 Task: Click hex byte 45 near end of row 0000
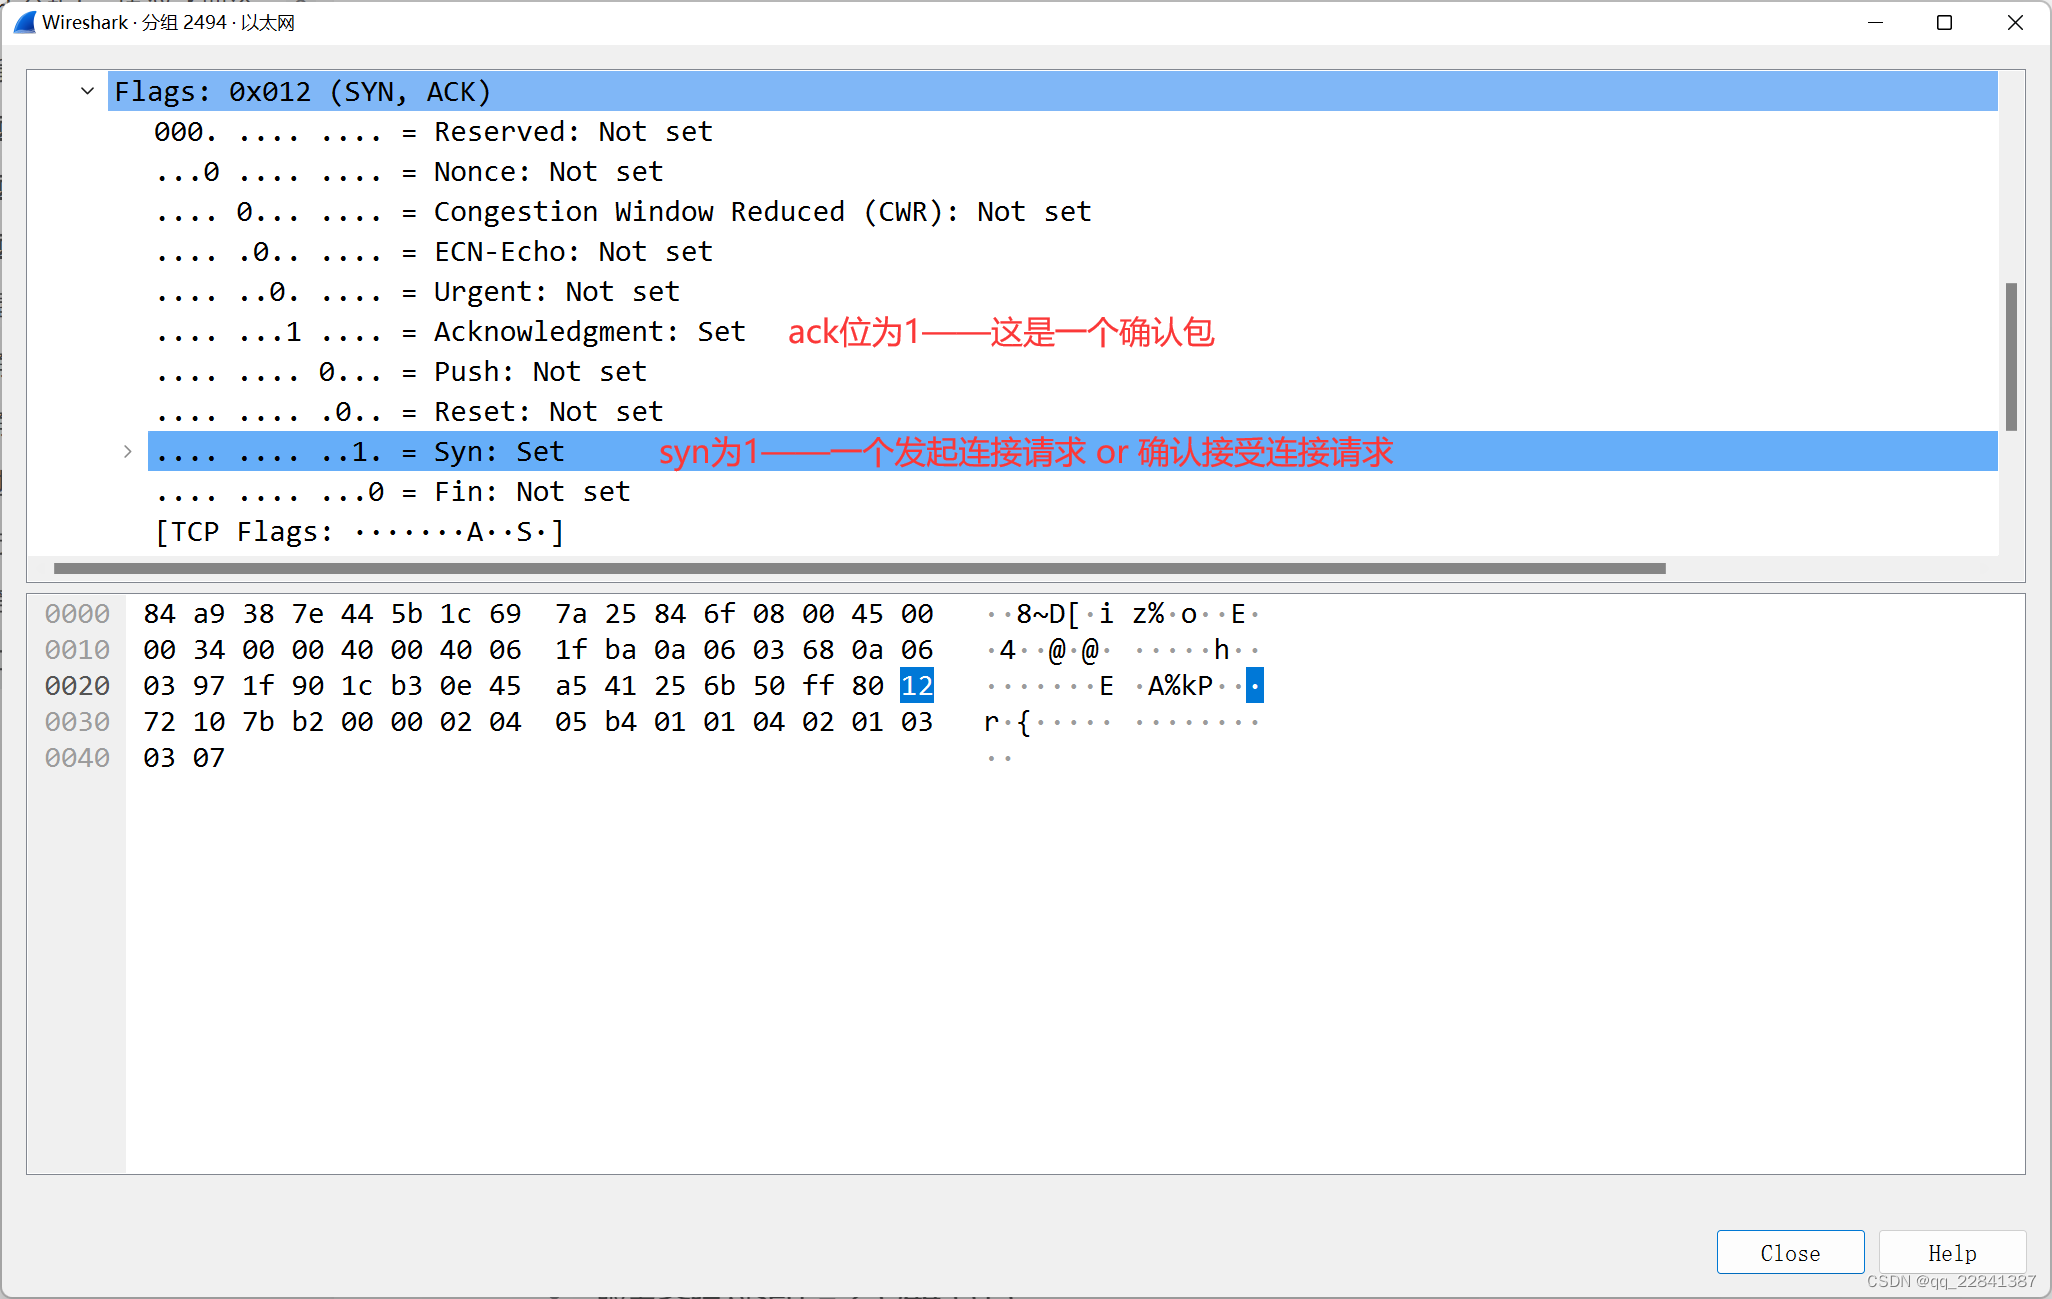pyautogui.click(x=867, y=614)
